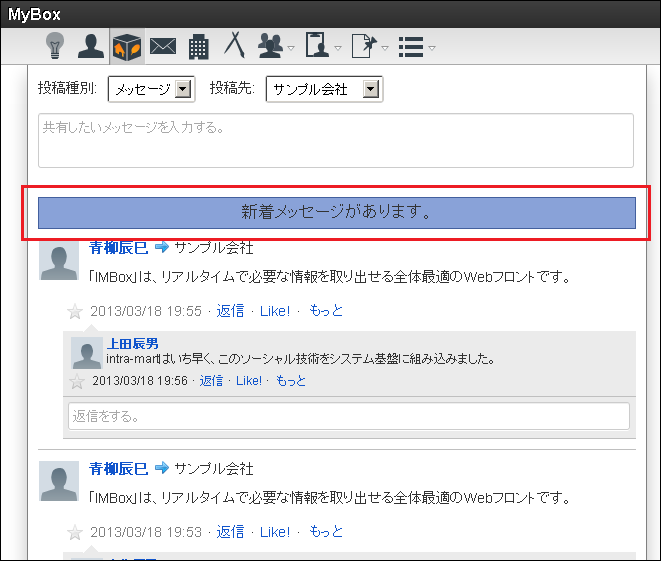This screenshot has height=563, width=662.
Task: Click 返信 on the 19:53 post
Action: [230, 532]
